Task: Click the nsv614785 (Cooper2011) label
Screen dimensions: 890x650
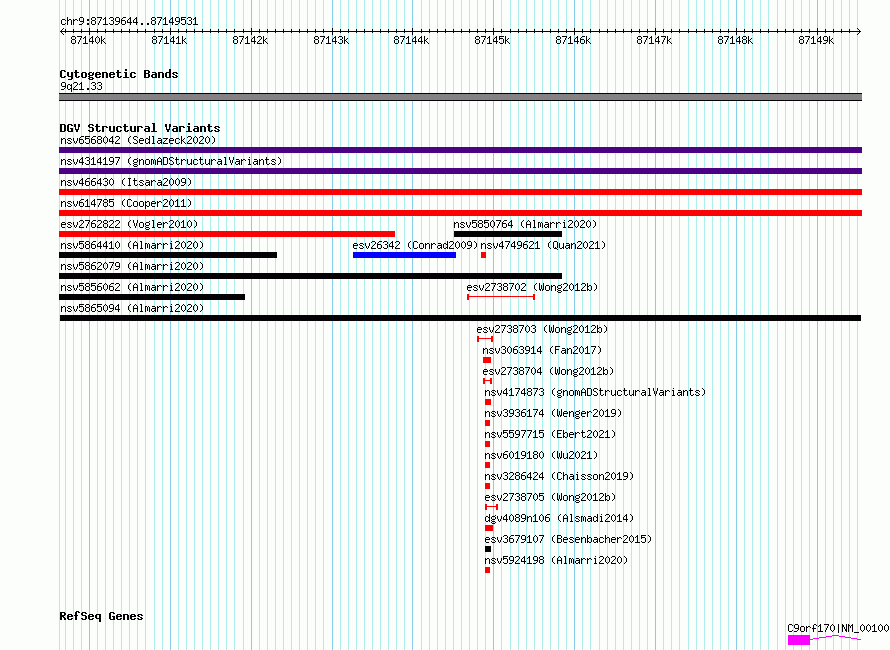Action: tap(126, 203)
